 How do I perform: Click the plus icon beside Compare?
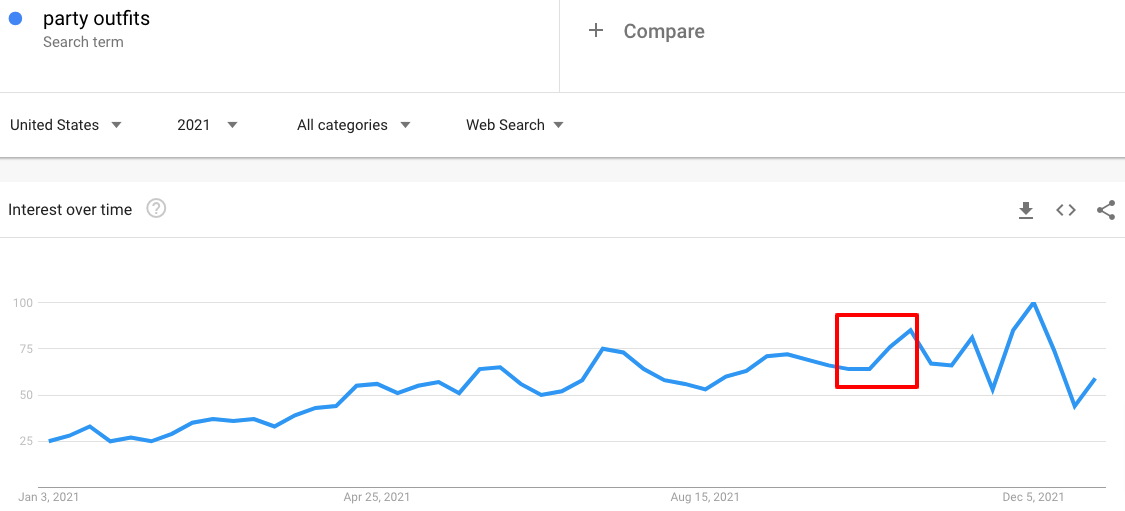pyautogui.click(x=596, y=30)
